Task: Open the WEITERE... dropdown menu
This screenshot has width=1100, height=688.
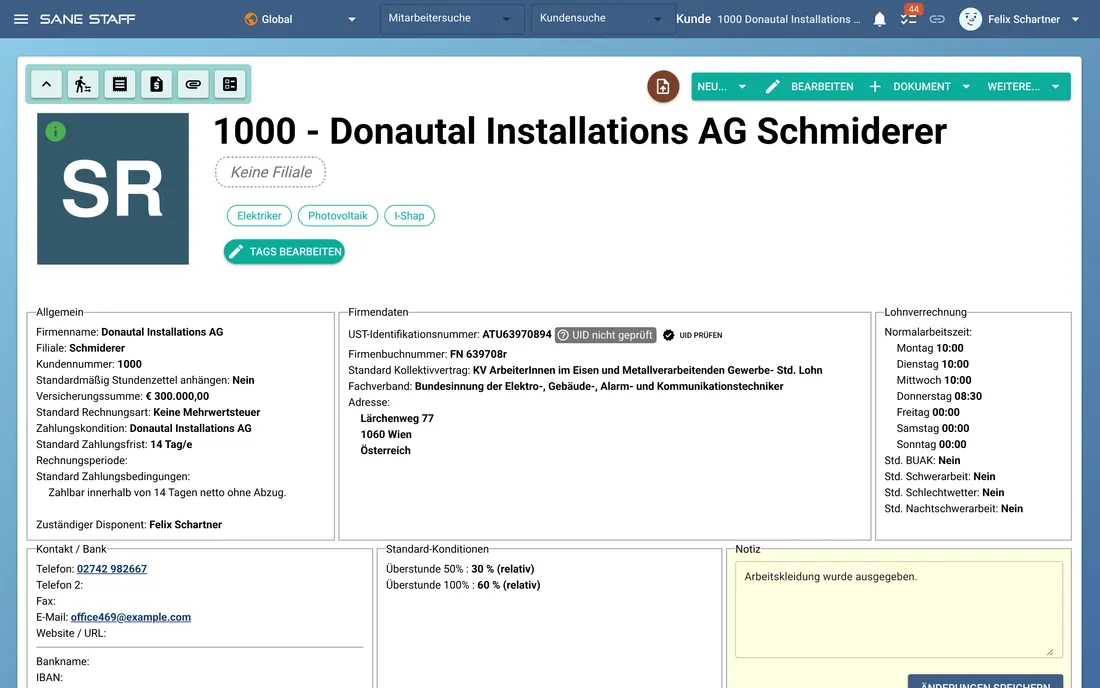Action: tap(1023, 86)
